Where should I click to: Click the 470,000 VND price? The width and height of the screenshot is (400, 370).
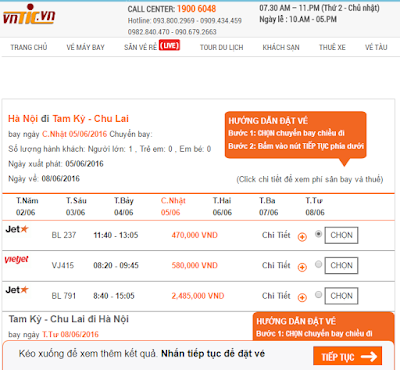pyautogui.click(x=195, y=235)
